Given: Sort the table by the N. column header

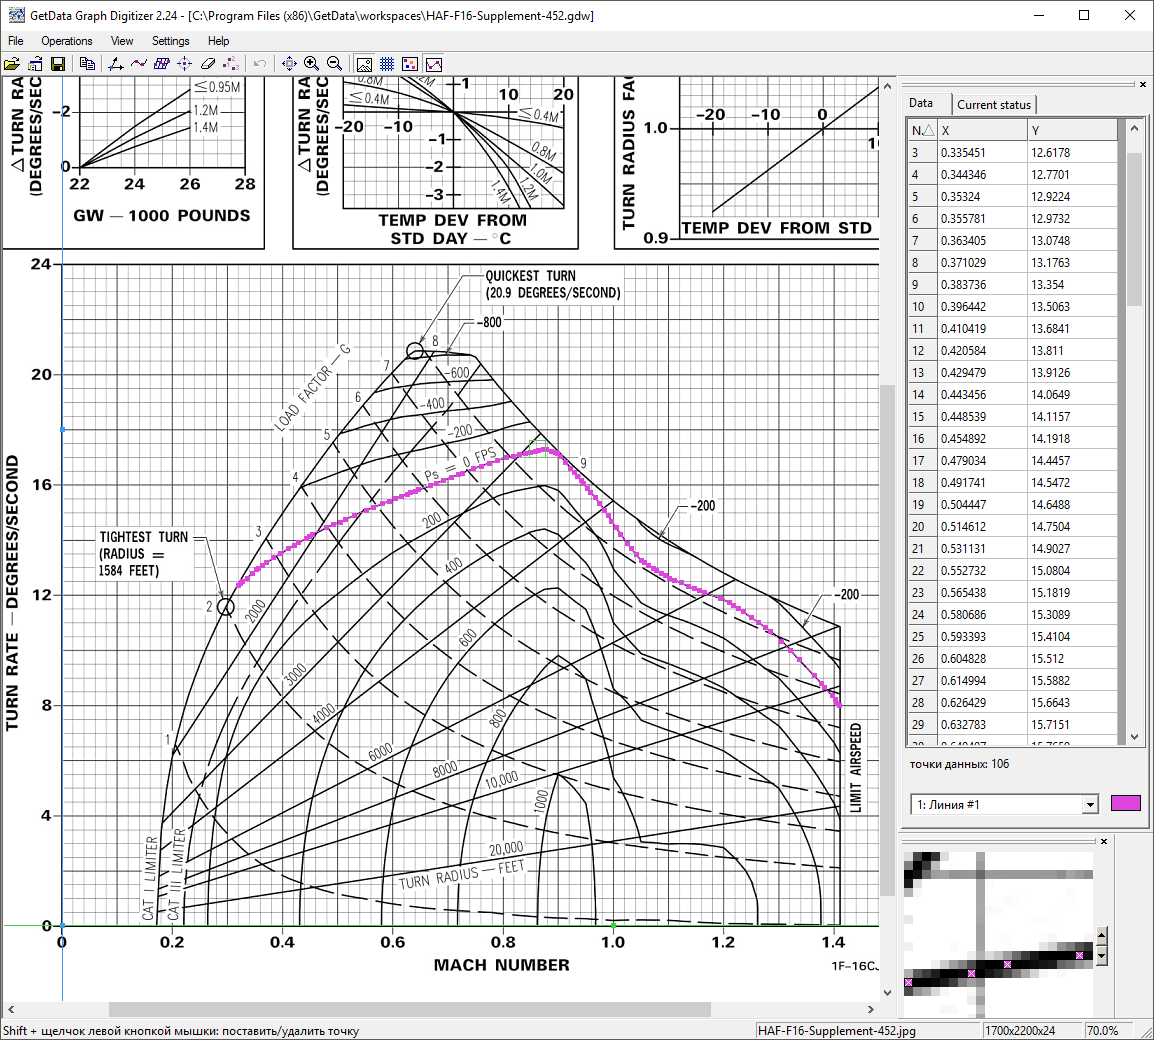Looking at the screenshot, I should click(x=921, y=130).
